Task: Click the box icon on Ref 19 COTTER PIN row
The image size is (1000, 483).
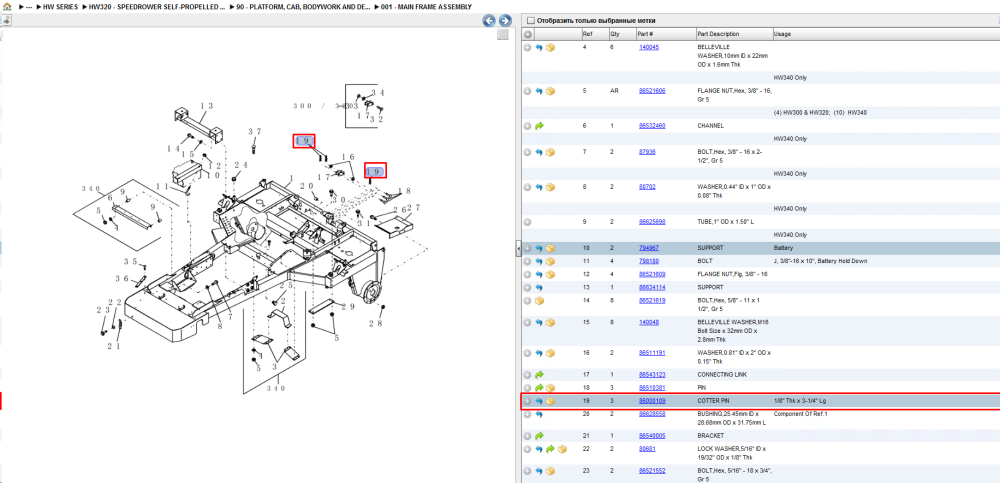Action: click(x=550, y=401)
